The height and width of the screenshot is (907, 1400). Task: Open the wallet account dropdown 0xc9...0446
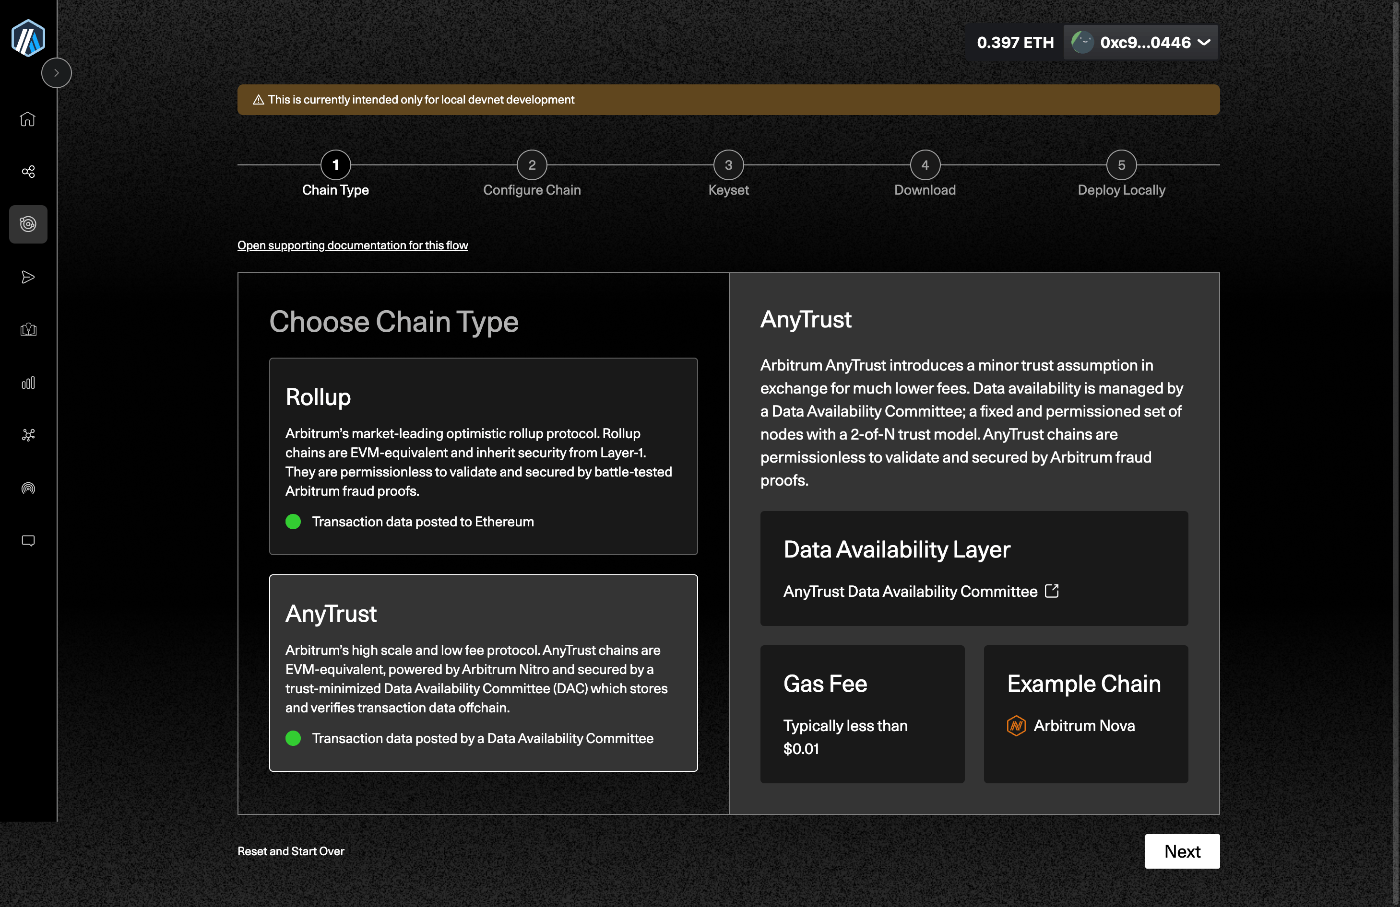(1141, 42)
